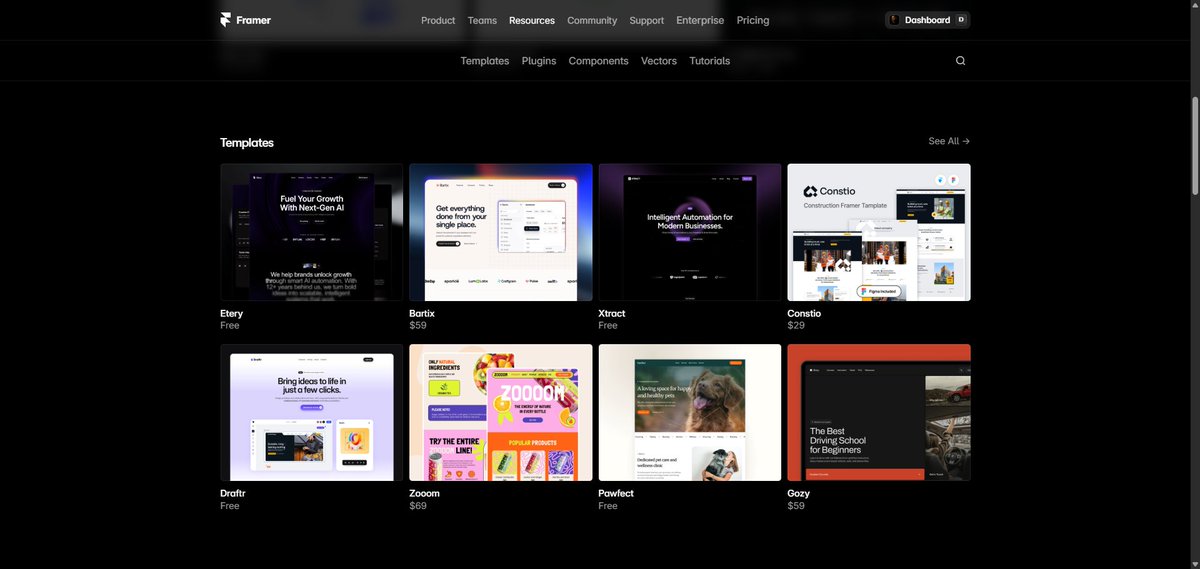Screen dimensions: 1200x569
Task: Open the Pricing page
Action: pos(753,20)
